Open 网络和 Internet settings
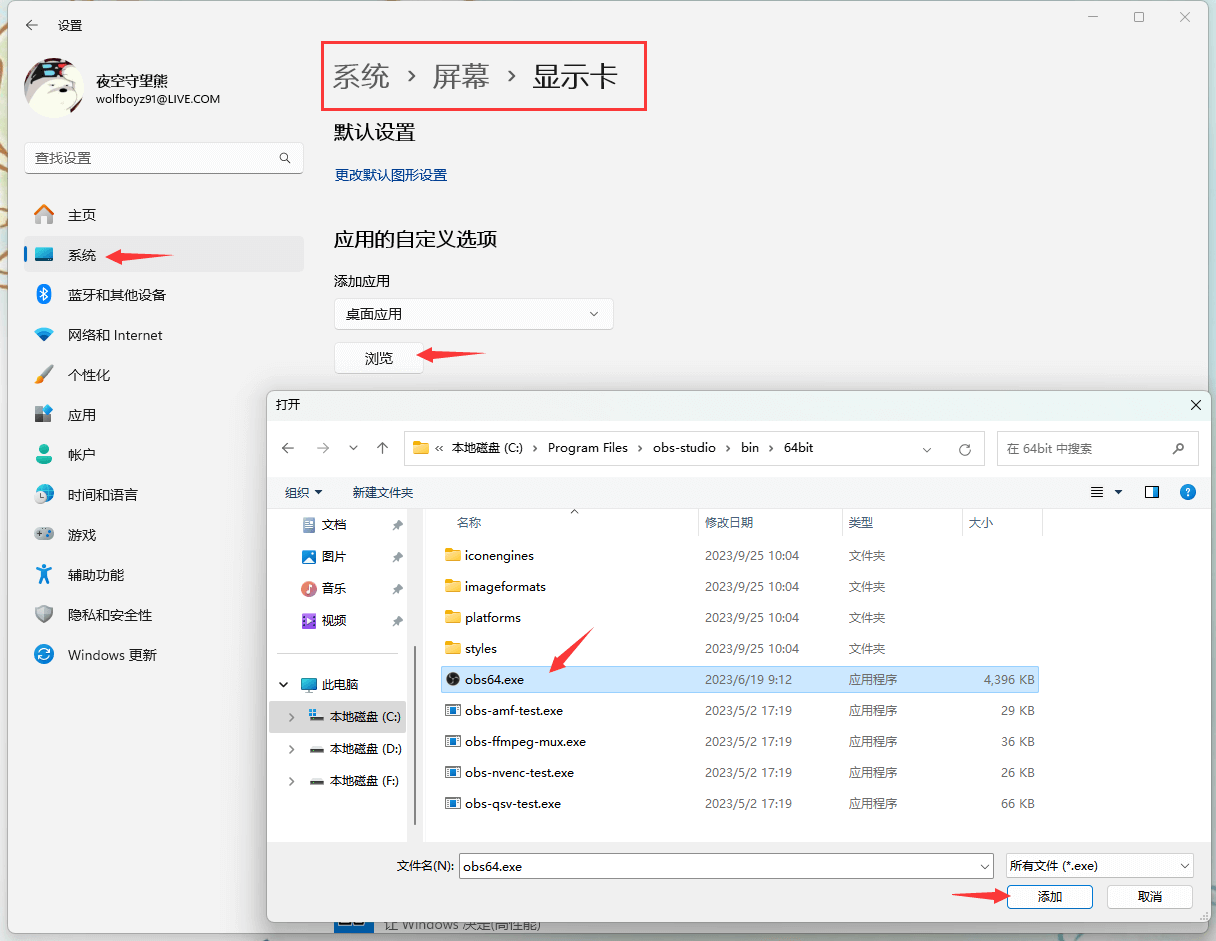1216x941 pixels. point(164,335)
